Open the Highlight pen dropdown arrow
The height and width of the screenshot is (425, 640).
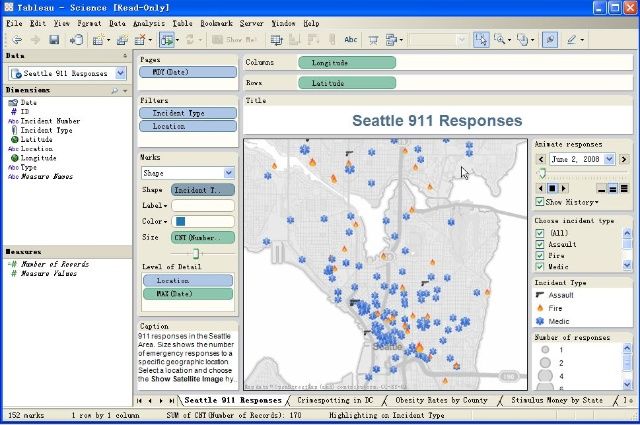click(582, 40)
